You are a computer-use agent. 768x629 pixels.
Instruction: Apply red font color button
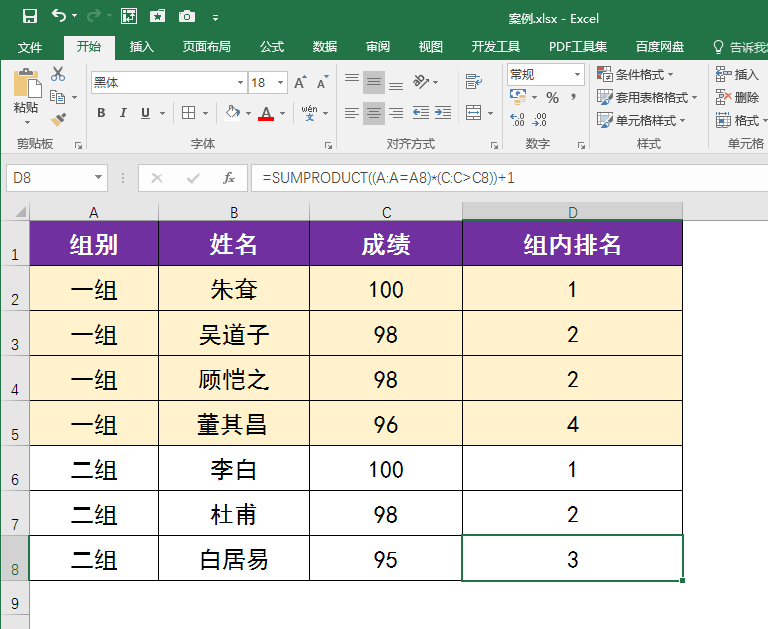(266, 113)
